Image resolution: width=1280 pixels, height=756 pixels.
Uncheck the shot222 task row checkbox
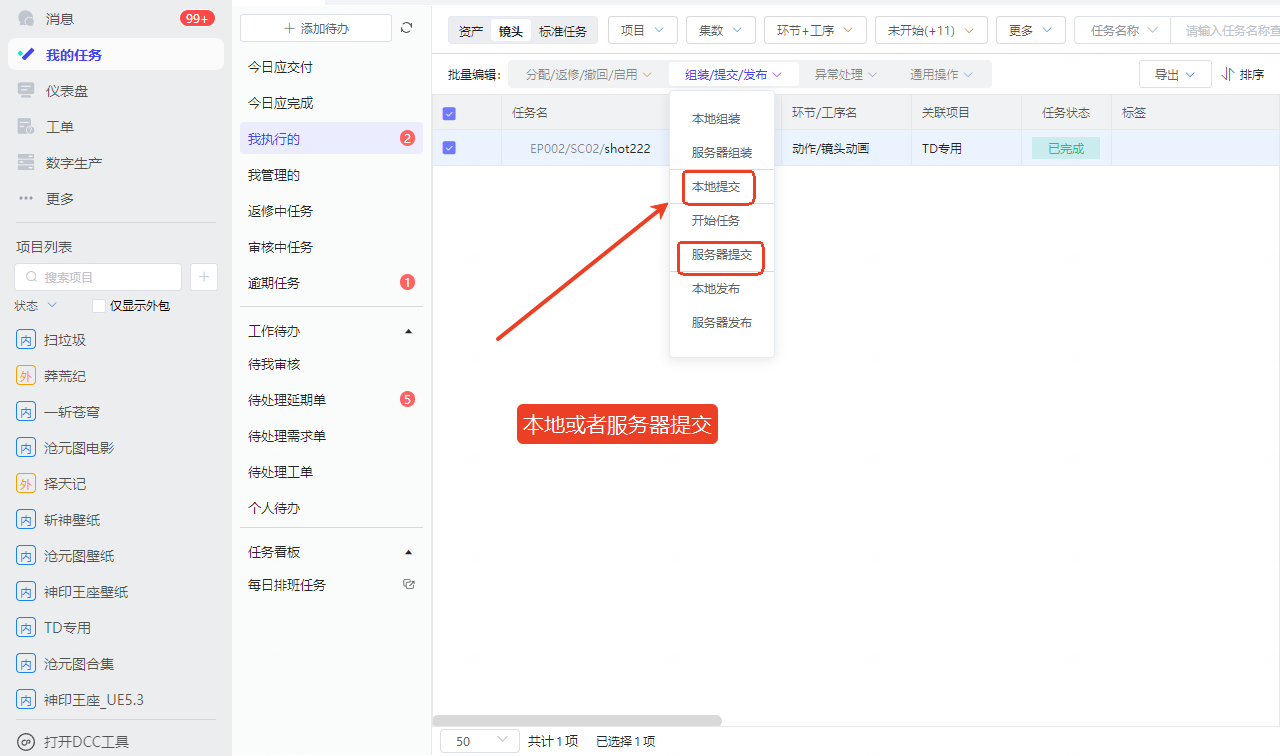(x=449, y=148)
